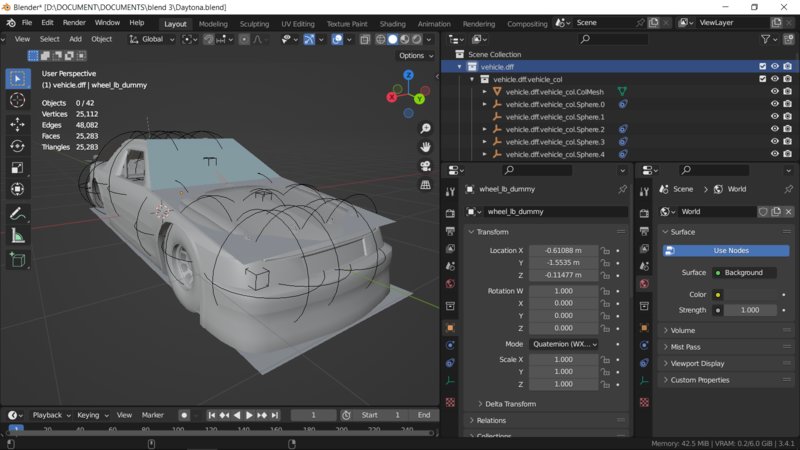Switch to Shading workspace tab
800x450 pixels.
coord(392,24)
